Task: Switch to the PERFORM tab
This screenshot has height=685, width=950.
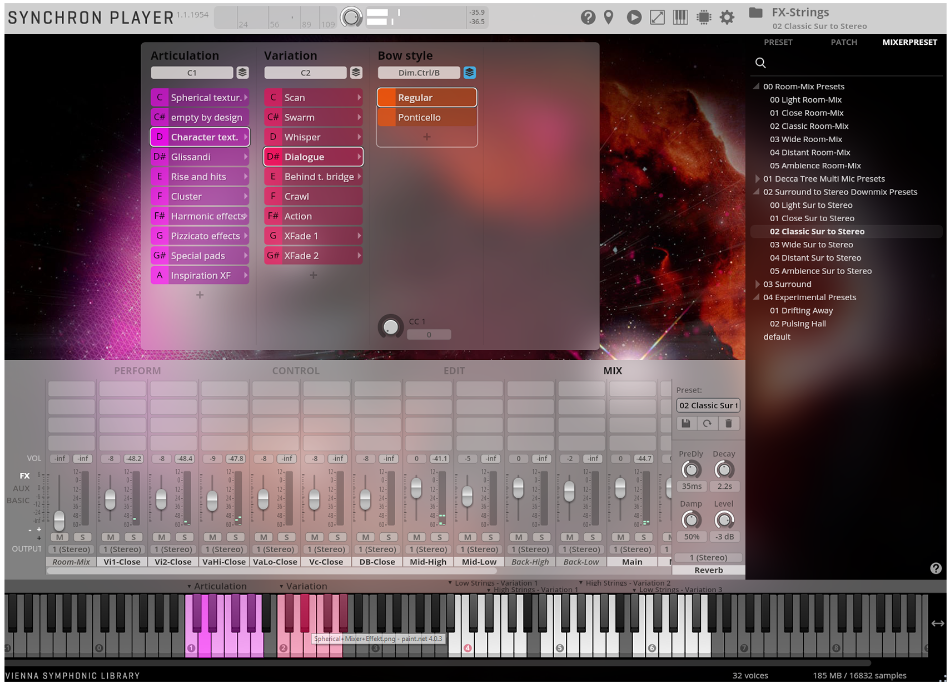Action: click(138, 371)
